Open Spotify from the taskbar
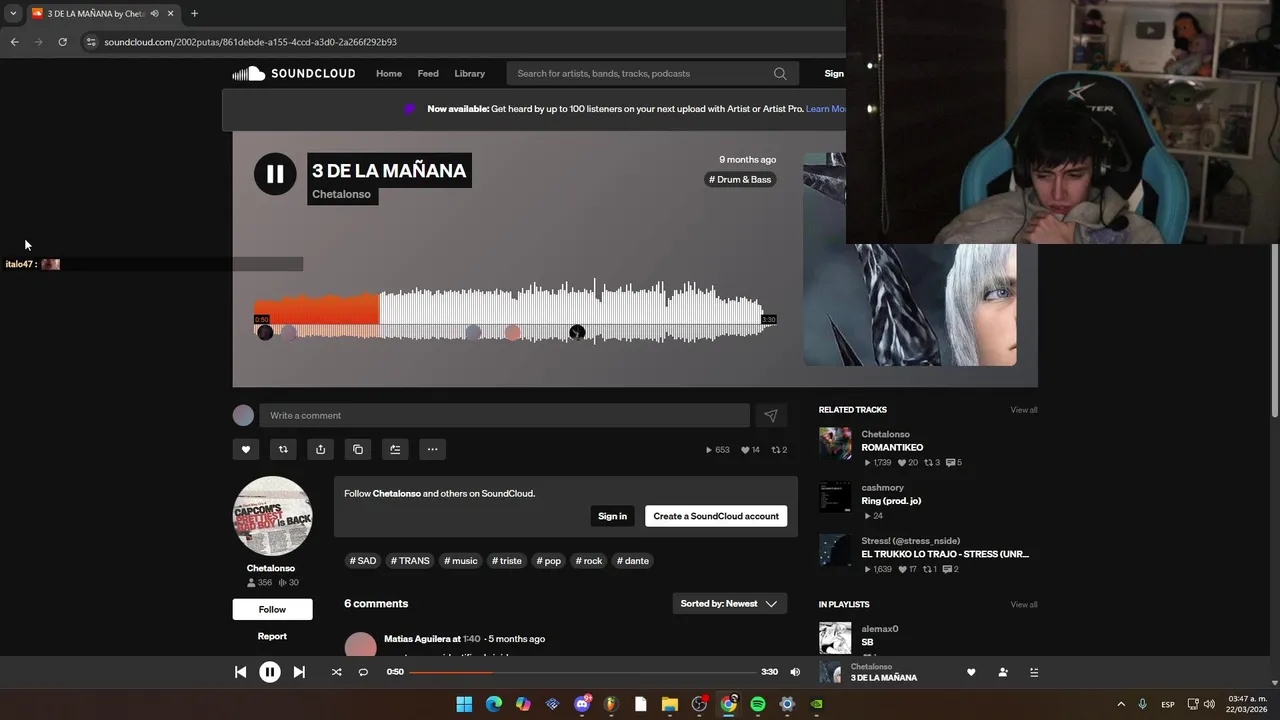 point(757,704)
